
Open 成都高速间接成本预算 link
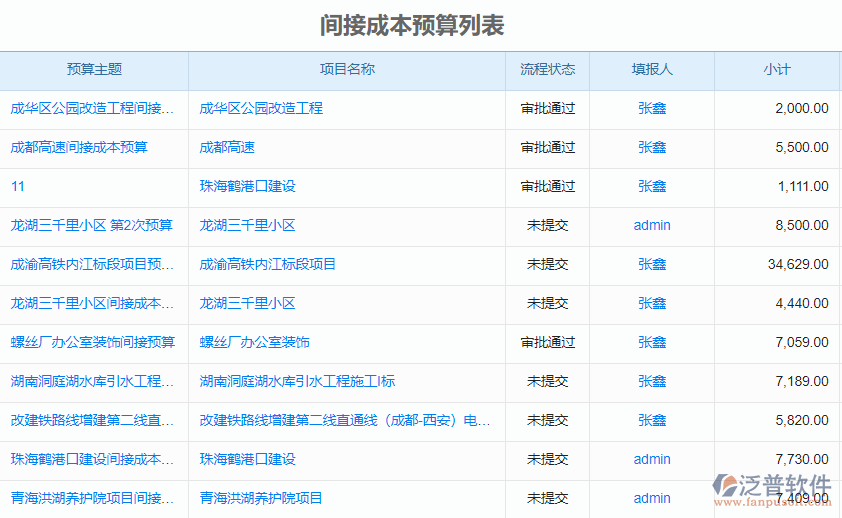[x=79, y=147]
